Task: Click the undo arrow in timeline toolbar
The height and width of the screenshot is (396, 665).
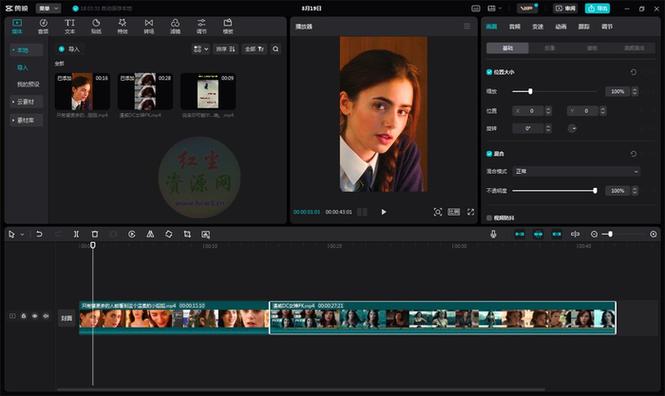Action: 39,234
